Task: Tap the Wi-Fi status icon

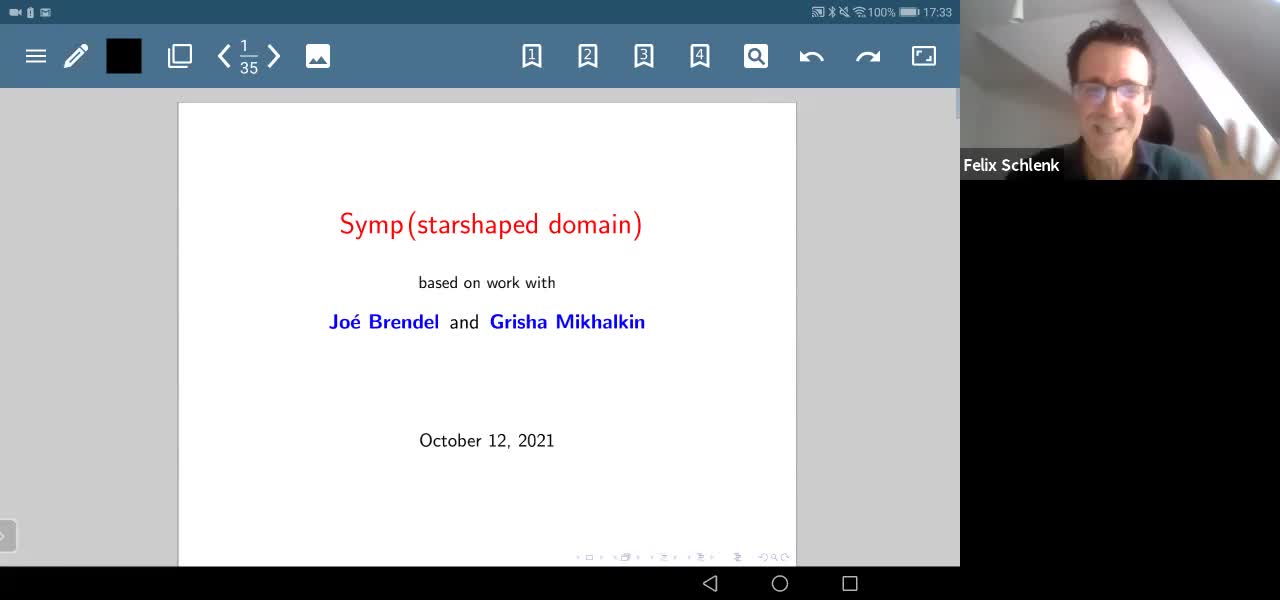Action: pyautogui.click(x=859, y=12)
